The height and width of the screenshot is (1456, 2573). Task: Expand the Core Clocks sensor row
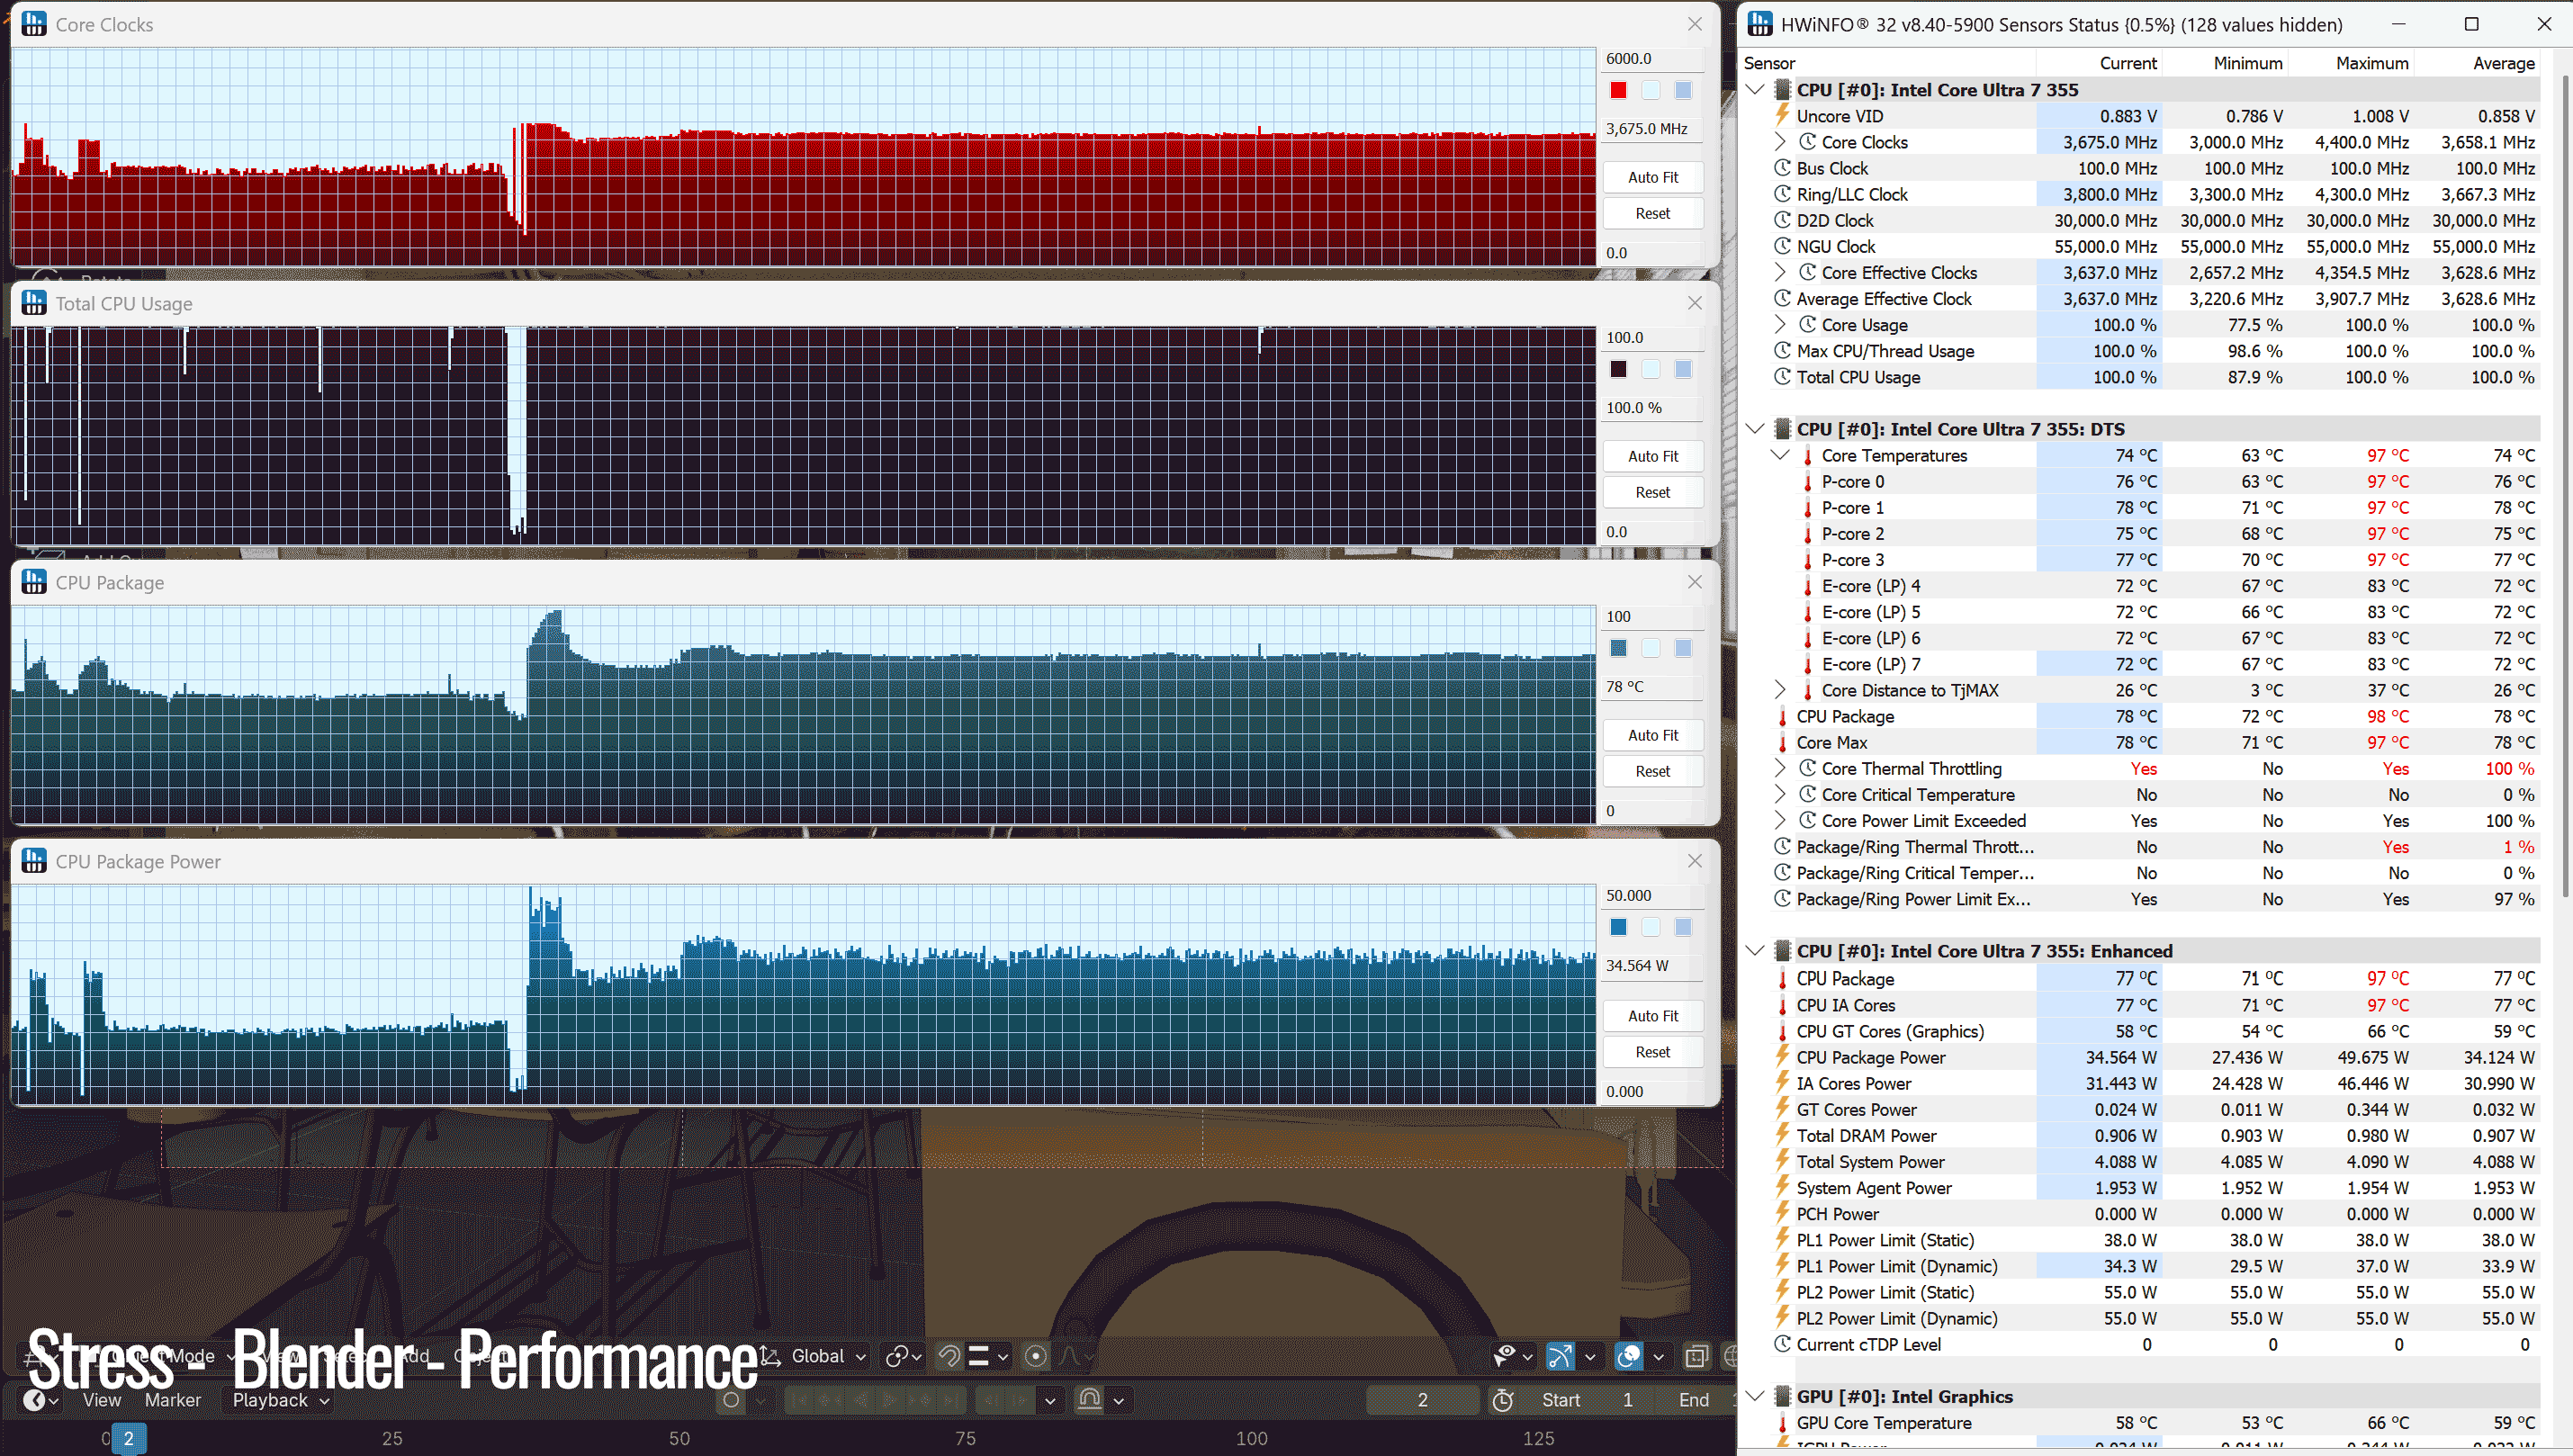point(1780,142)
